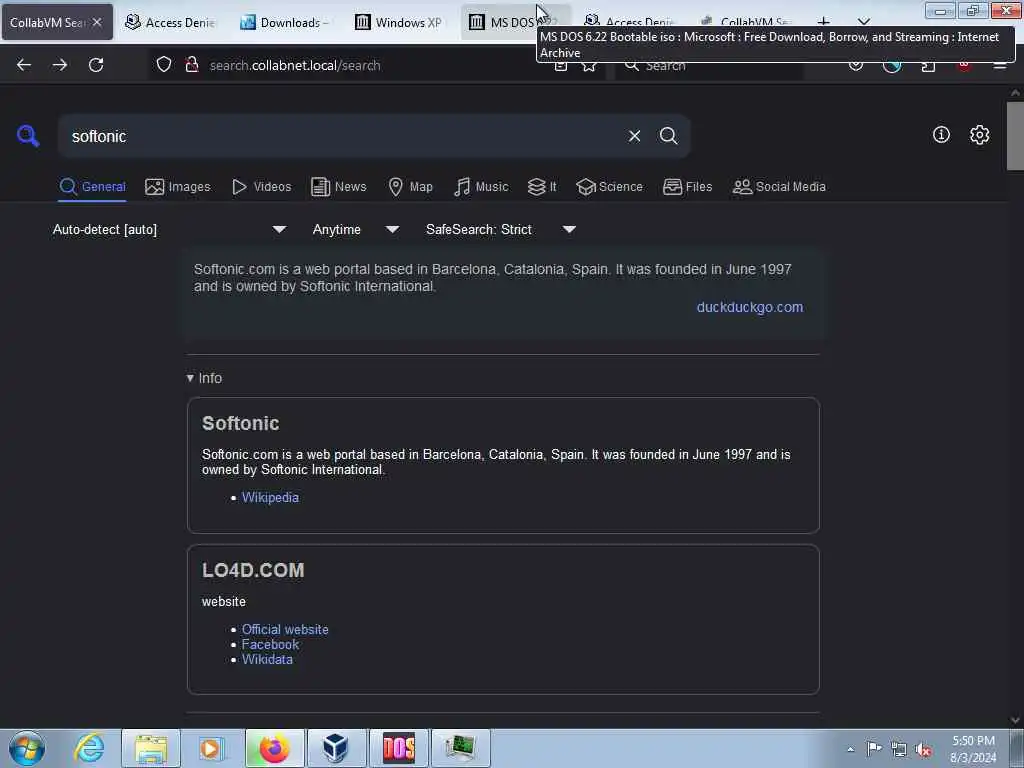Open the search engine info icon
The height and width of the screenshot is (768, 1024).
(x=941, y=135)
